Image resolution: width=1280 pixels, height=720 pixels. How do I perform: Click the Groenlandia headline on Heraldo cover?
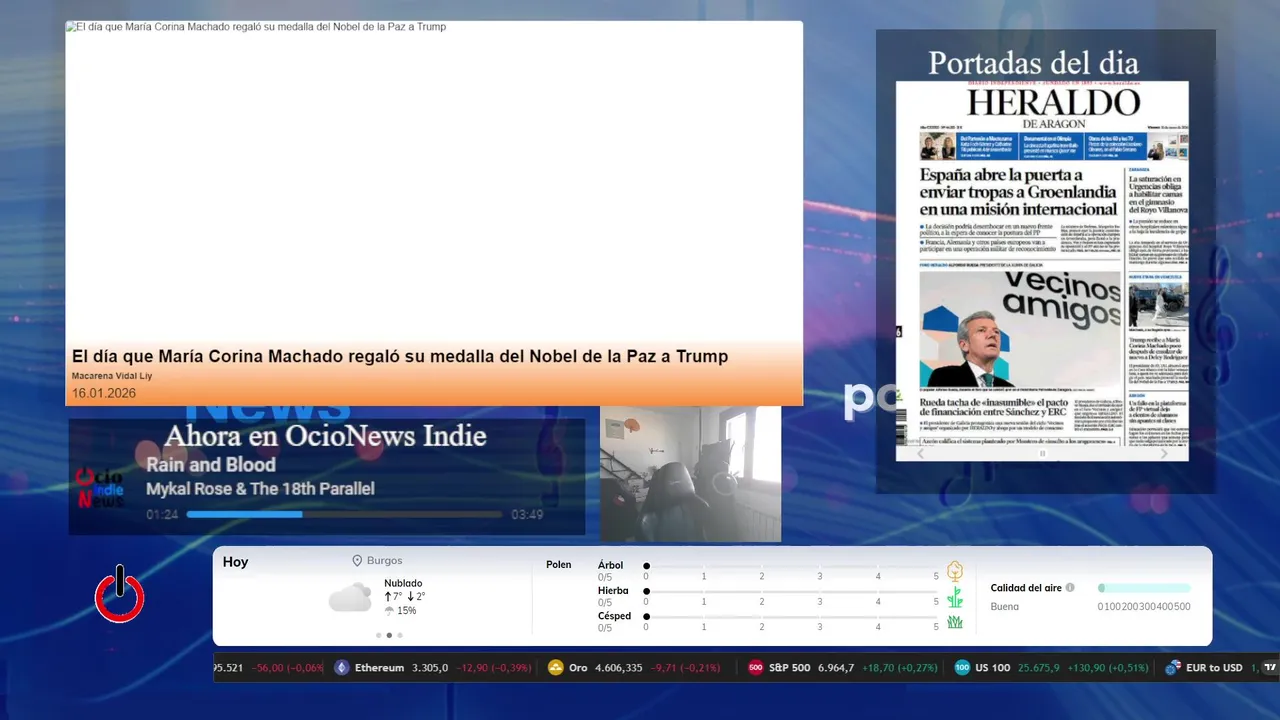tap(1018, 192)
